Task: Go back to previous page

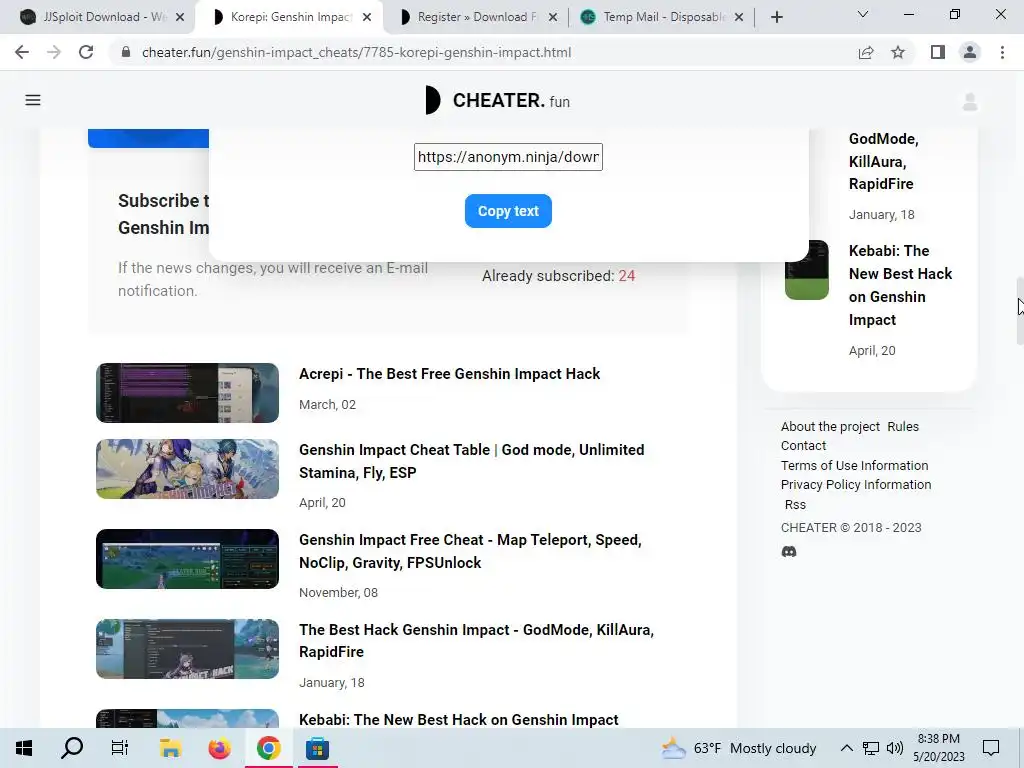Action: click(22, 52)
